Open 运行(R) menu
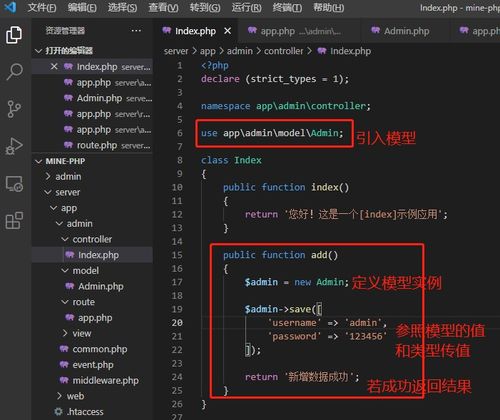The height and width of the screenshot is (420, 500). tap(246, 7)
